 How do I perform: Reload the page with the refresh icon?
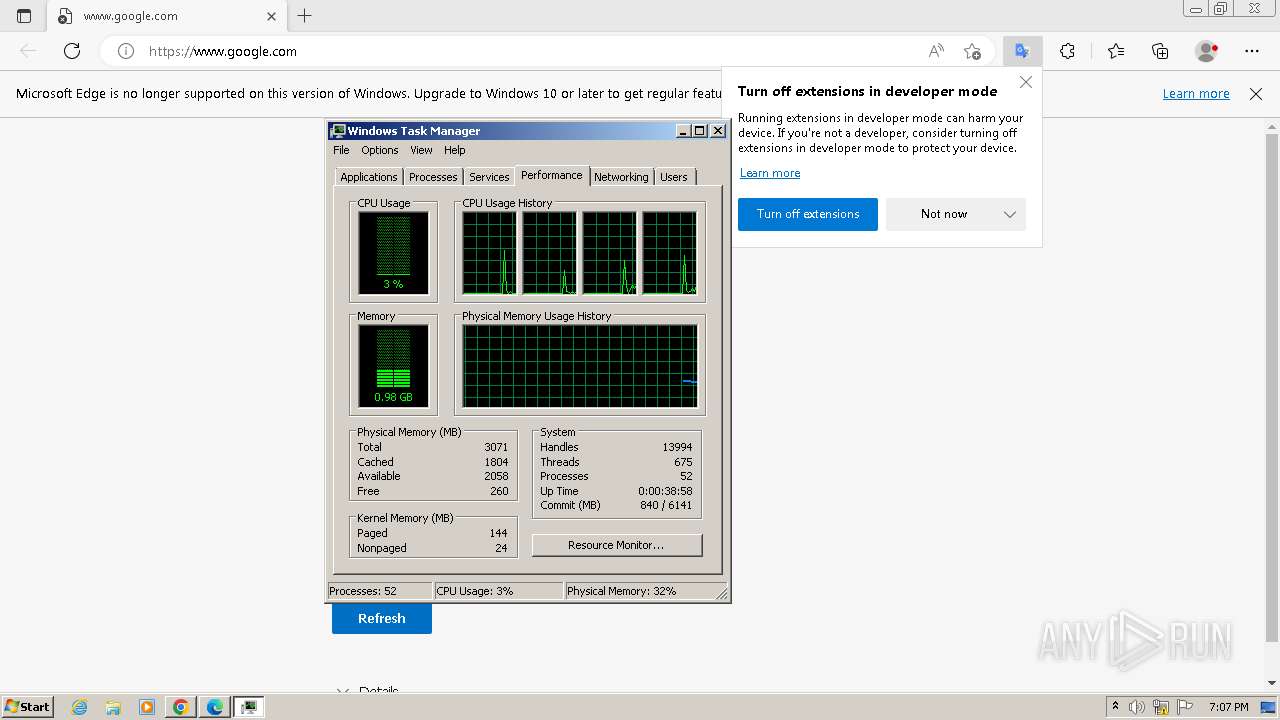tap(72, 51)
